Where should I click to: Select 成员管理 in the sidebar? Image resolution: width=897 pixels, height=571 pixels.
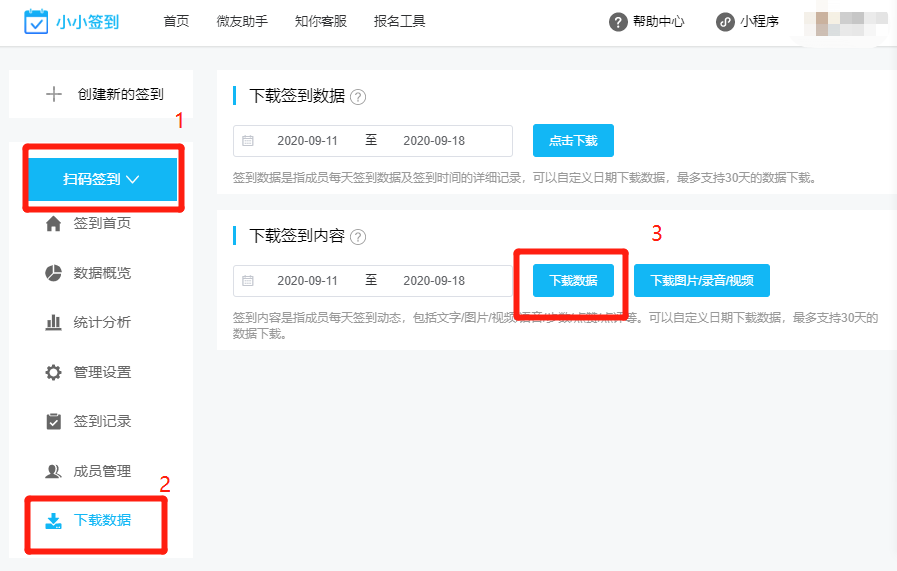[102, 471]
